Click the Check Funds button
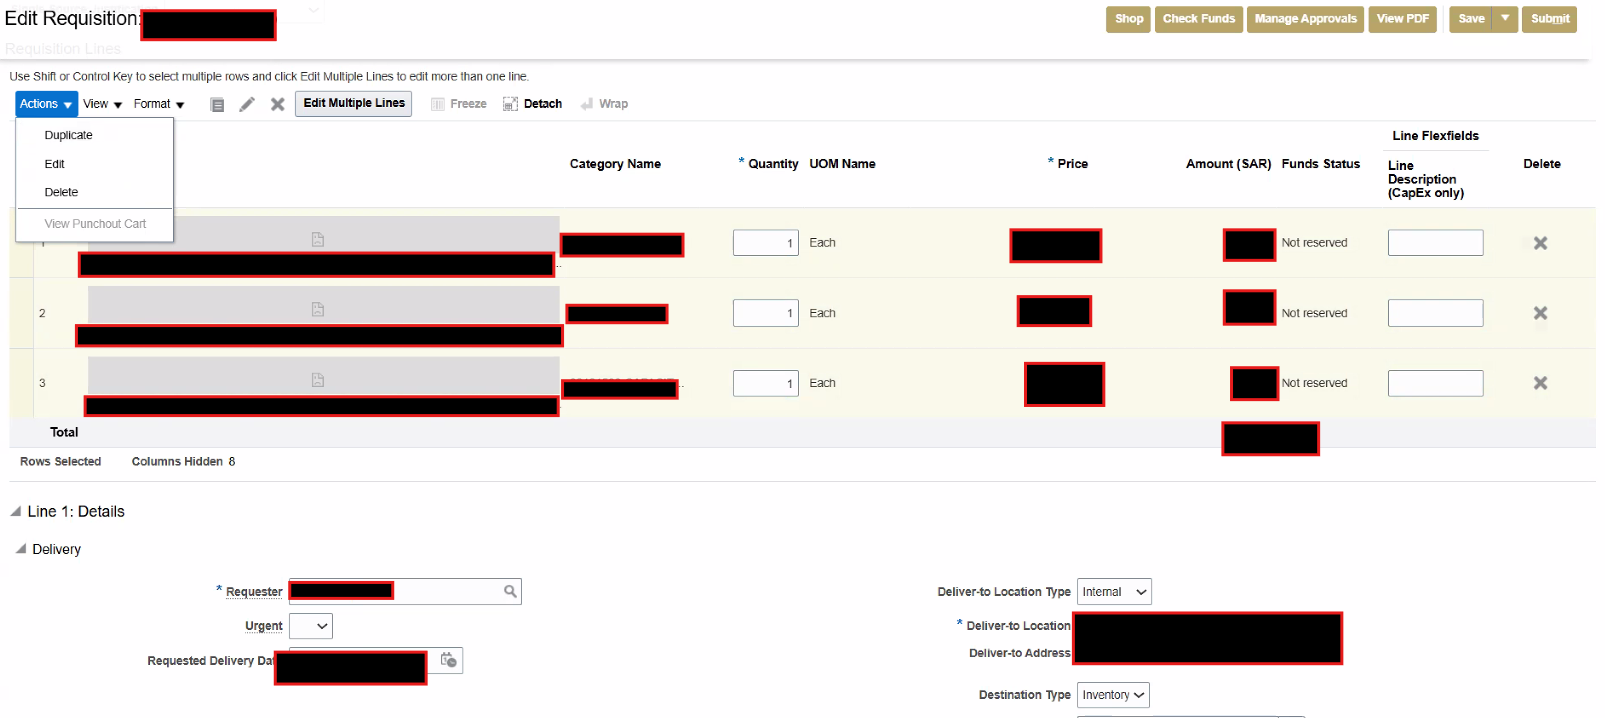 pyautogui.click(x=1198, y=19)
